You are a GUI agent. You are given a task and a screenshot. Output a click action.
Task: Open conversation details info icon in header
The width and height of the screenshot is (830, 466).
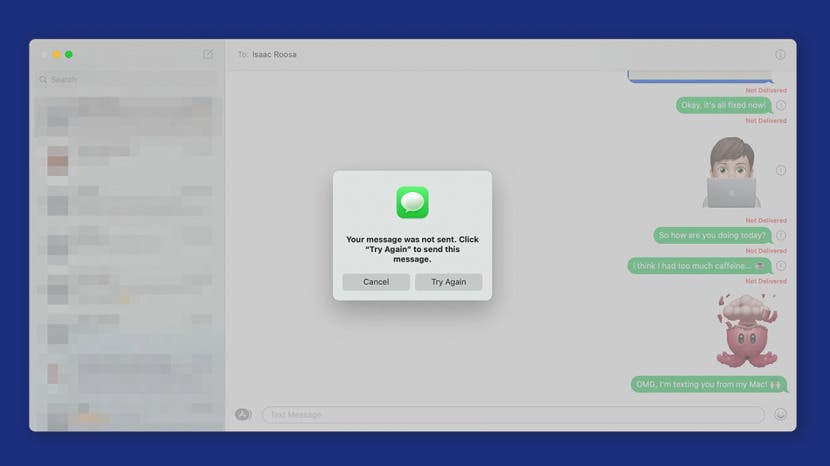(x=780, y=55)
